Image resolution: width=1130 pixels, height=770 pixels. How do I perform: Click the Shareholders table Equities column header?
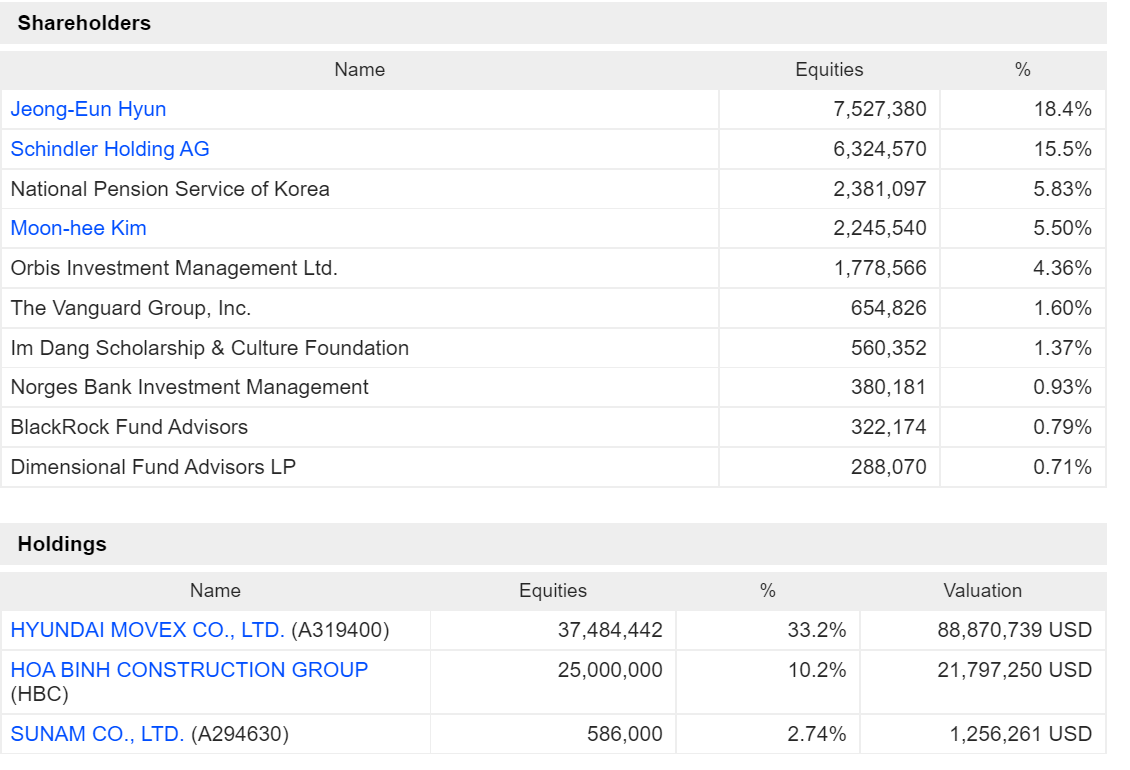[829, 70]
